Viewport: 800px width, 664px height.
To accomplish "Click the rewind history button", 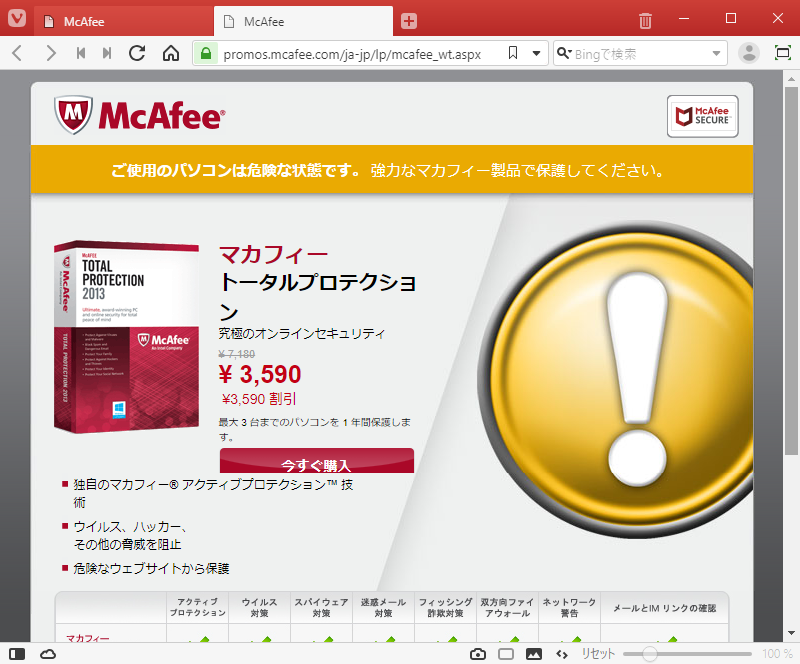I will coord(81,53).
